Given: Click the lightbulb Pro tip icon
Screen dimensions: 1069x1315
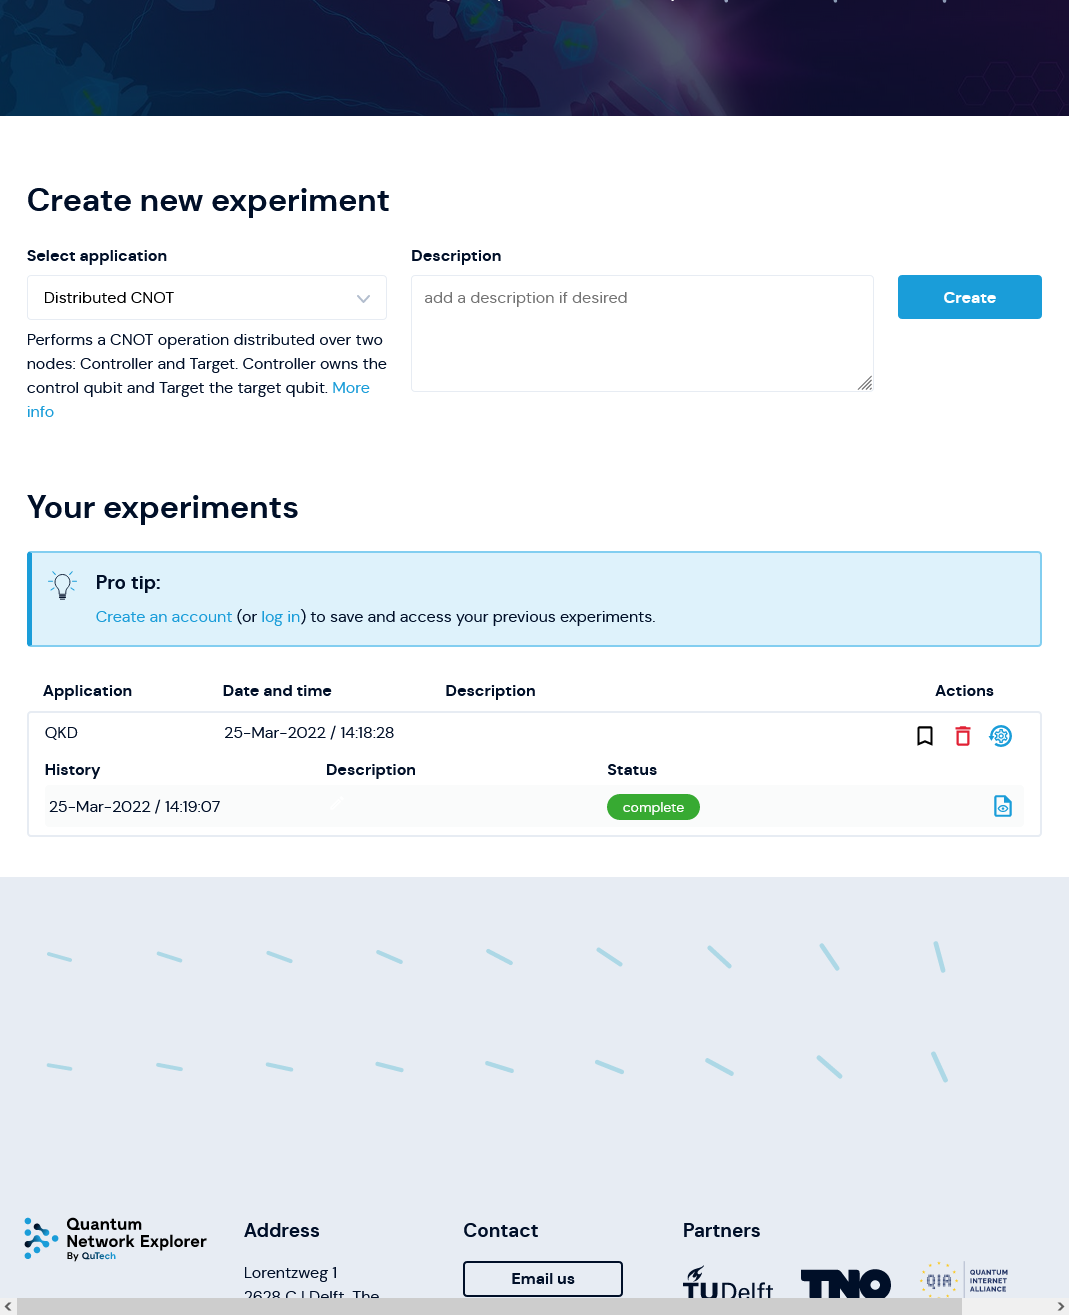Looking at the screenshot, I should 63,585.
